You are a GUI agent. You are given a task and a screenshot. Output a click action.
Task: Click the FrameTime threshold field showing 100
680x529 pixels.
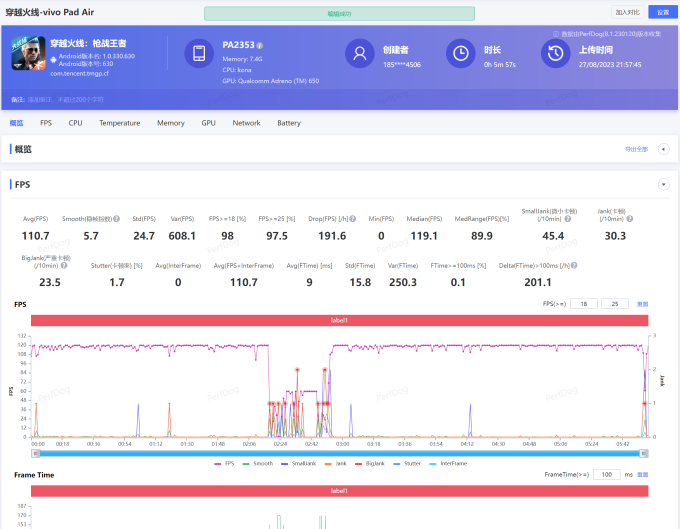[607, 475]
